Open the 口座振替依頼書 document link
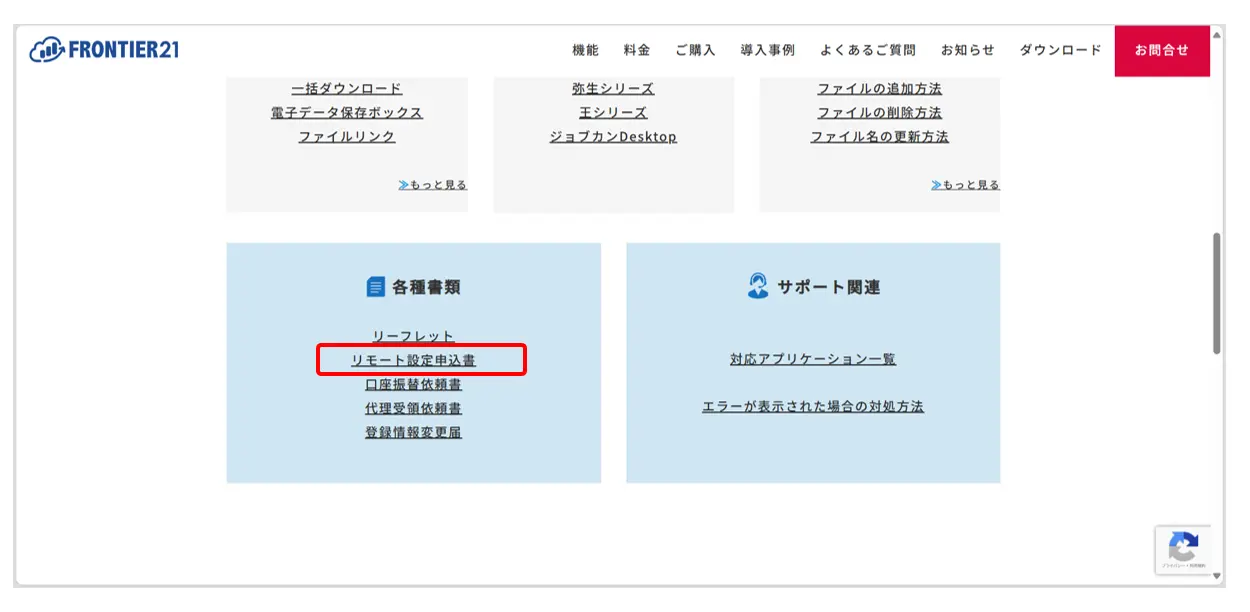Screen dimensions: 1250x612 pyautogui.click(x=413, y=384)
